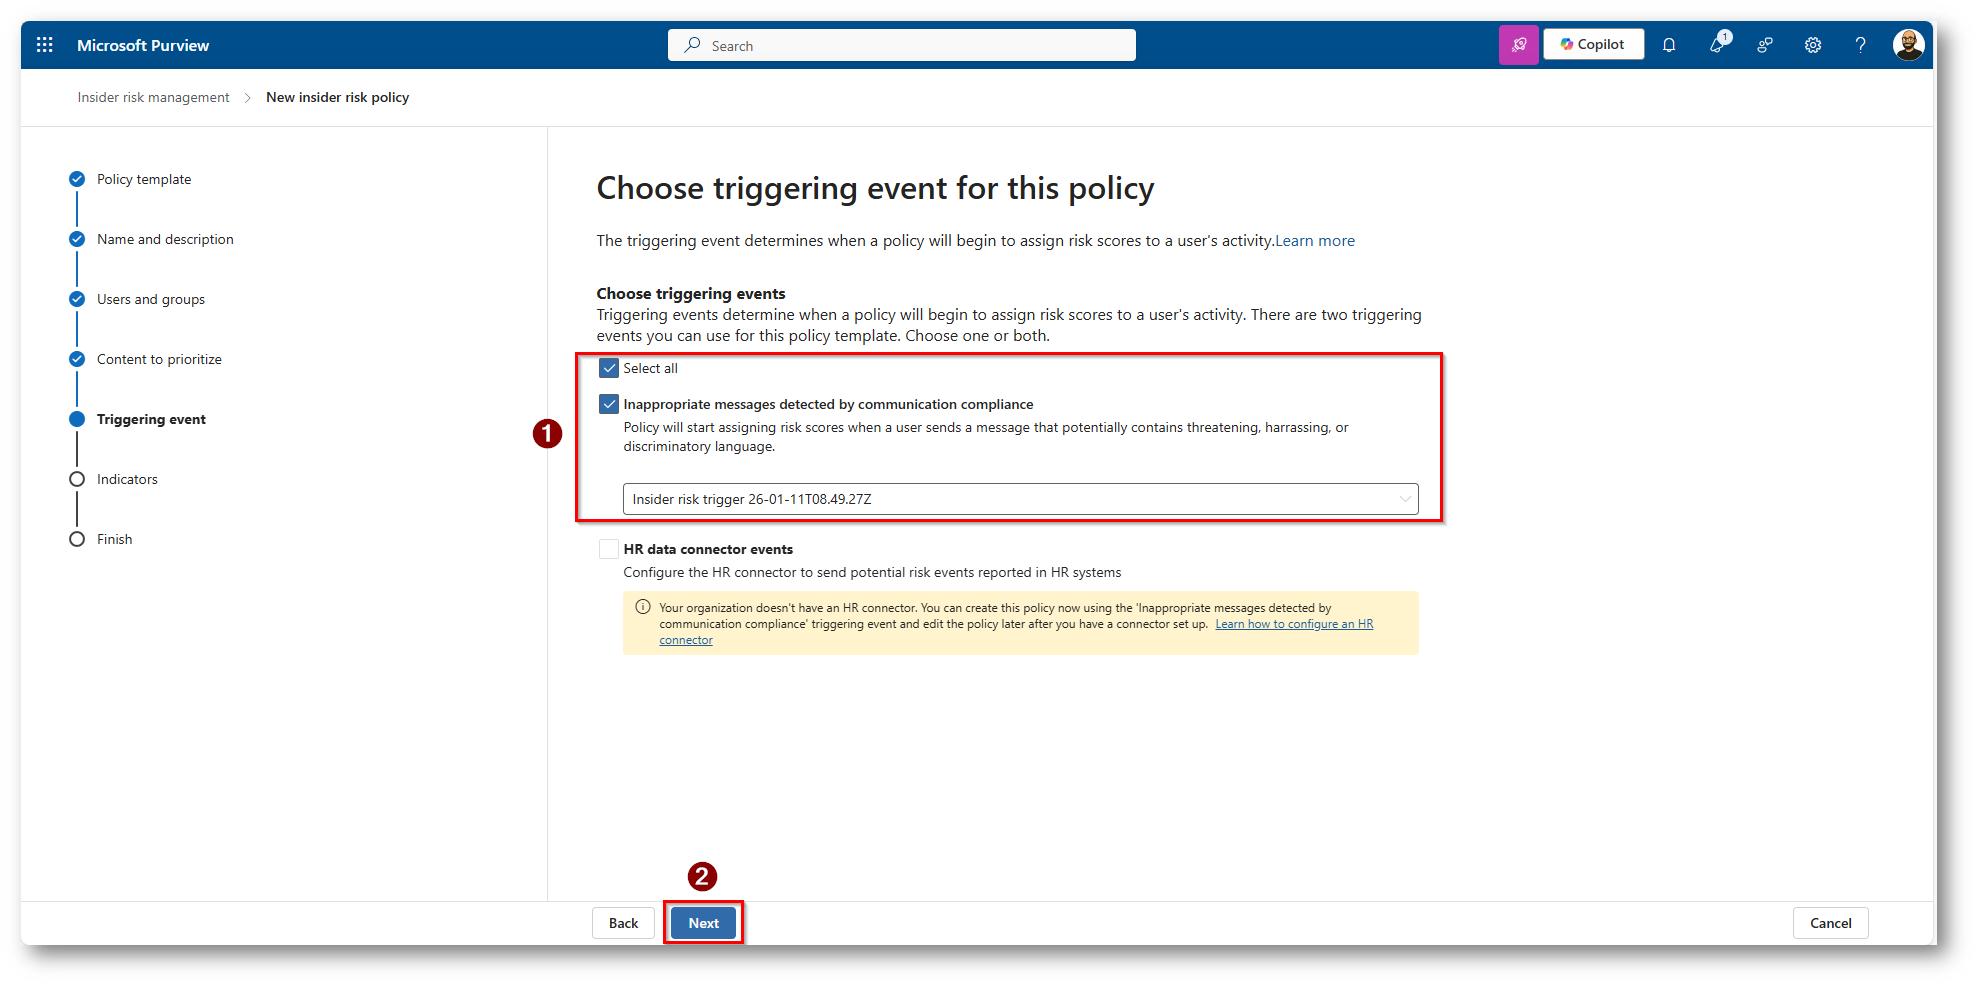
Task: Open the megaphone icon with badge 1
Action: point(1719,44)
